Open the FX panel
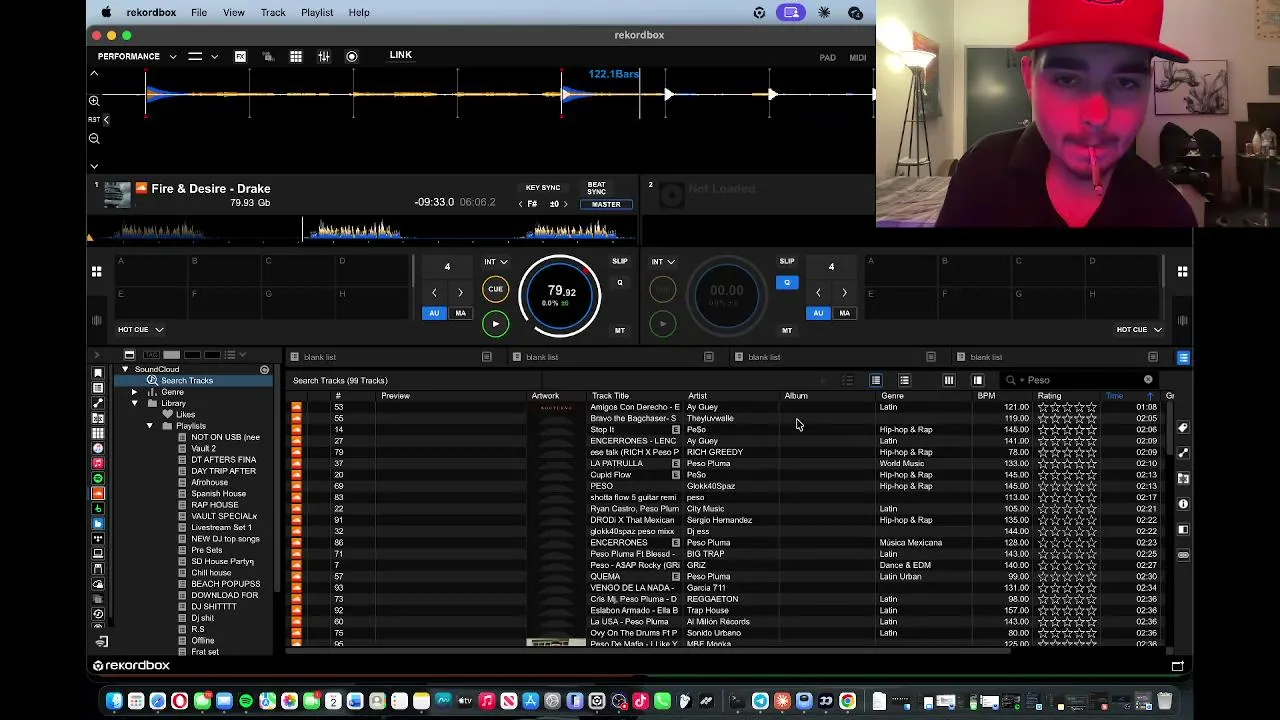 click(x=240, y=56)
